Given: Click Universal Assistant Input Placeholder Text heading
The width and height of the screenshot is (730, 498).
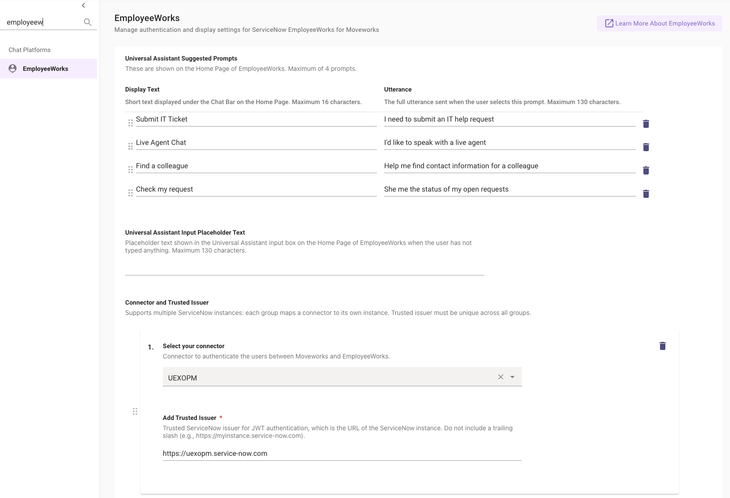Looking at the screenshot, I should (x=185, y=233).
